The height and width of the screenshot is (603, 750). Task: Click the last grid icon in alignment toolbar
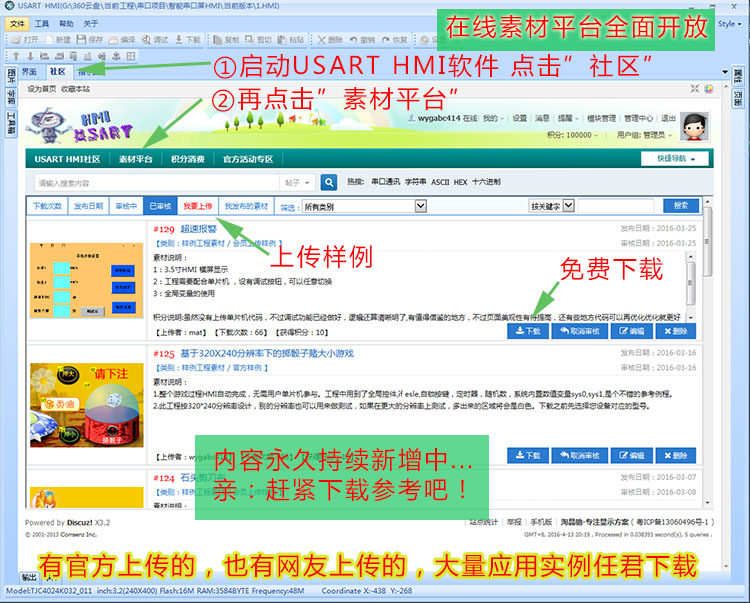(x=131, y=56)
